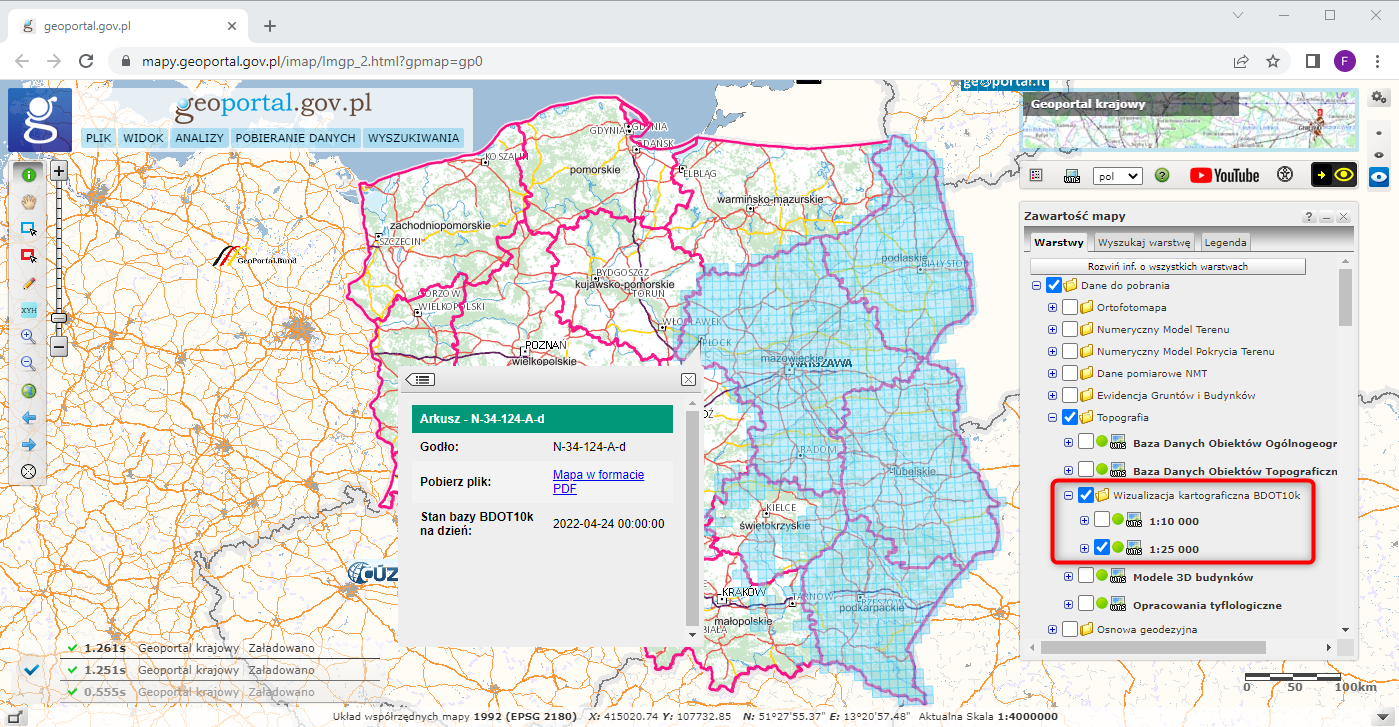Open the YouTube channel icon

1224,175
